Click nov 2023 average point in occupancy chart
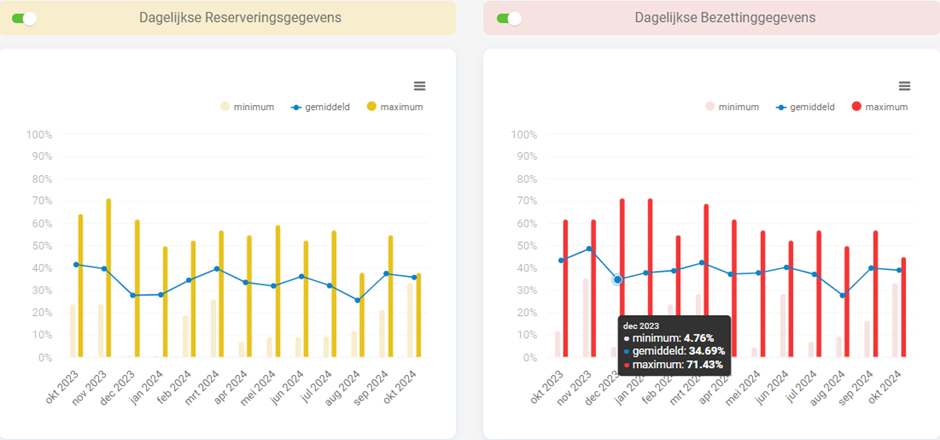This screenshot has width=940, height=440. 590,249
